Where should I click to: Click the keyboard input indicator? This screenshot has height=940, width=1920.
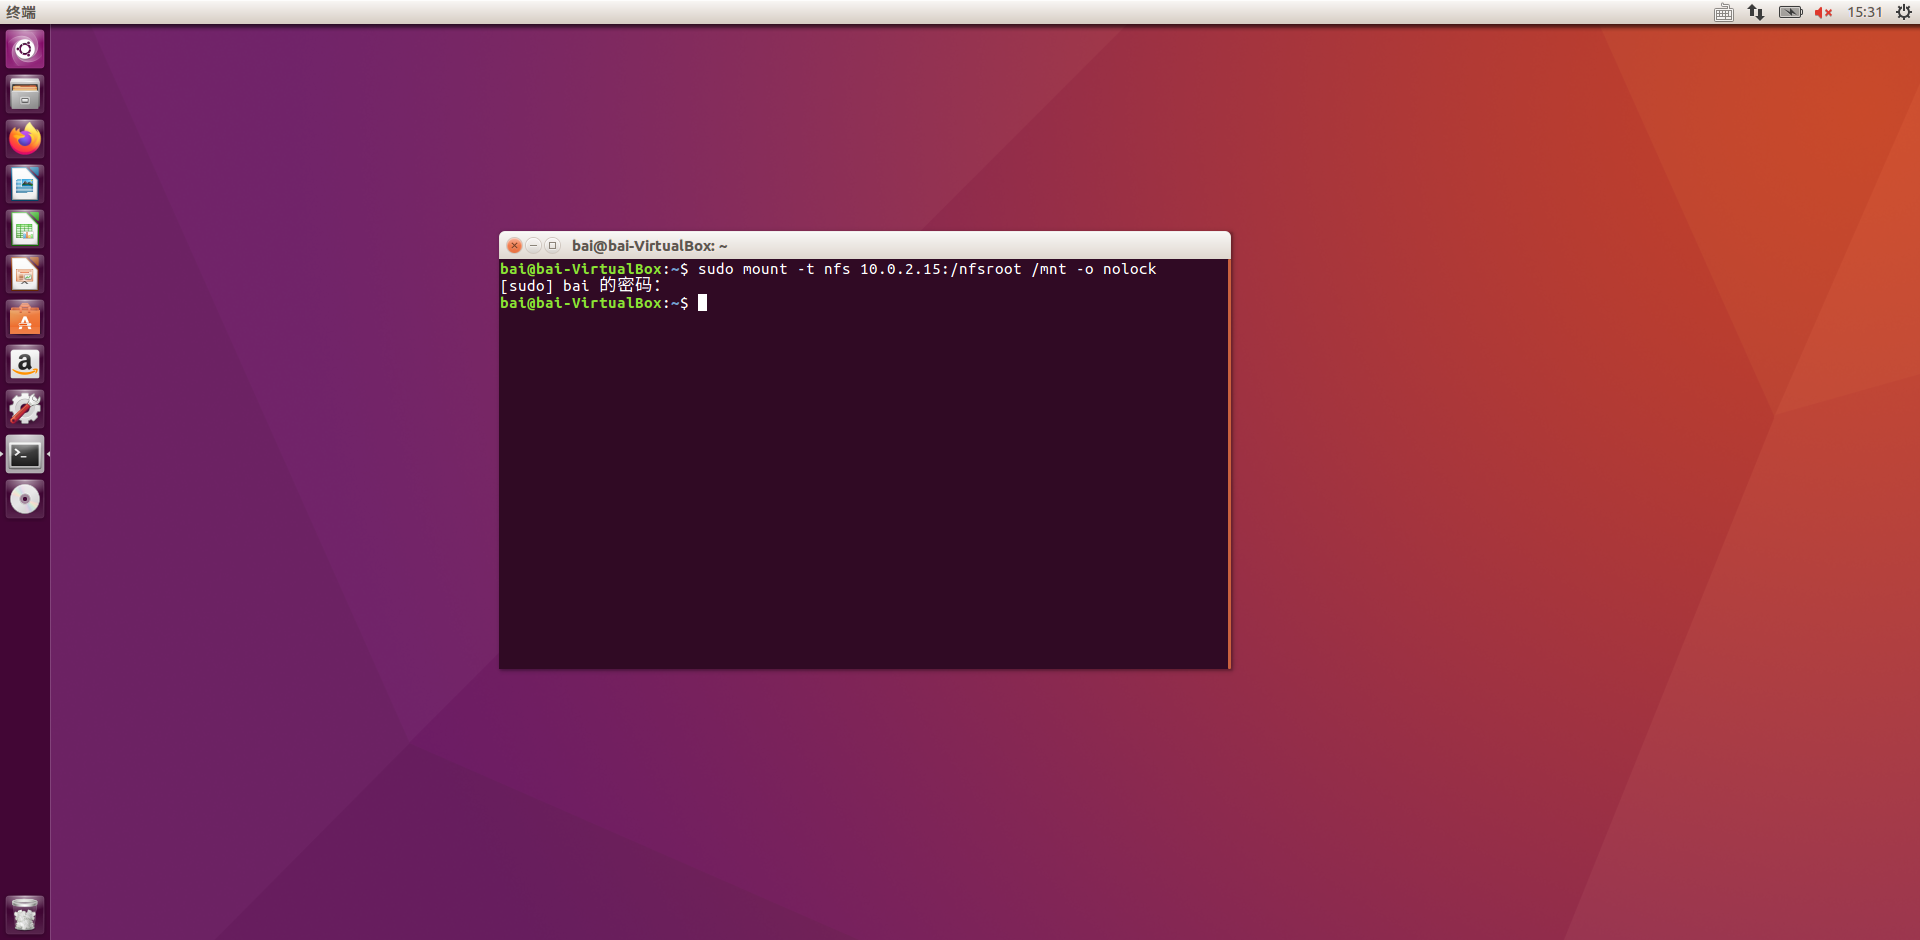[x=1723, y=13]
